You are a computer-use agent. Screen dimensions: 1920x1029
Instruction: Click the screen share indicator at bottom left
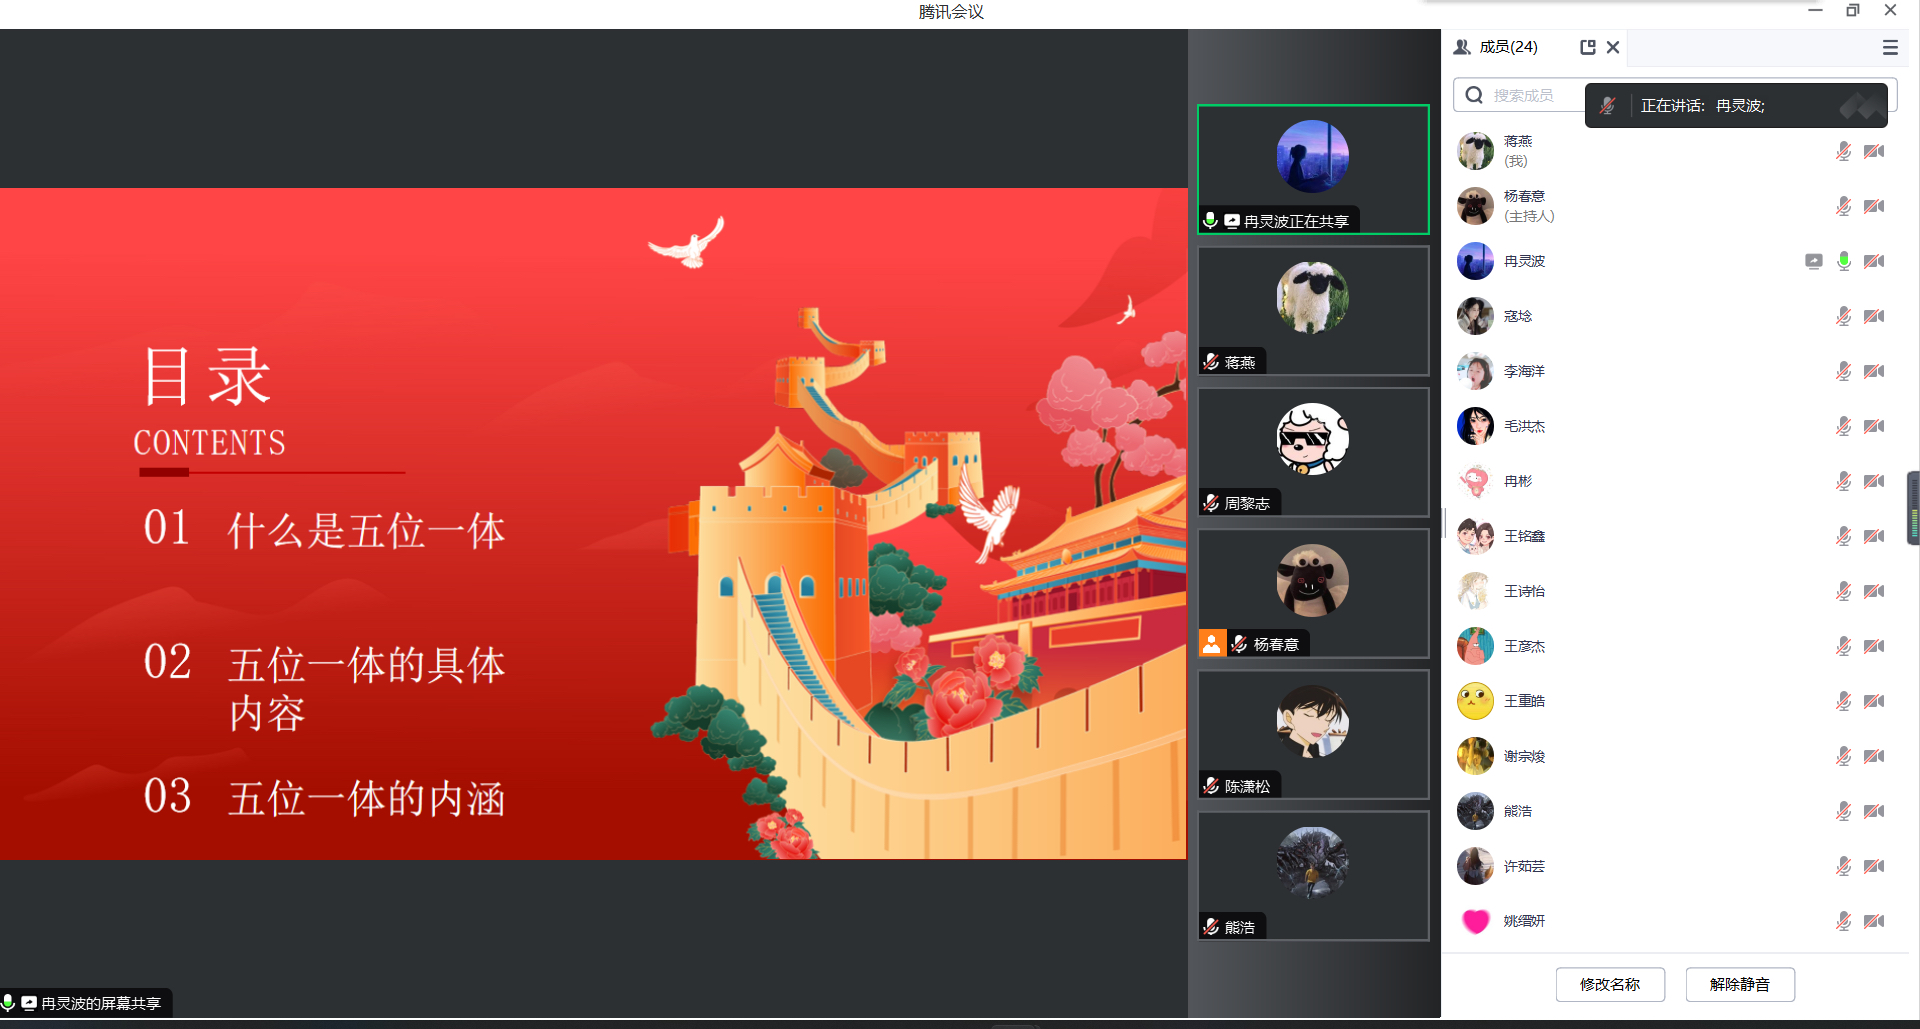[x=86, y=1002]
